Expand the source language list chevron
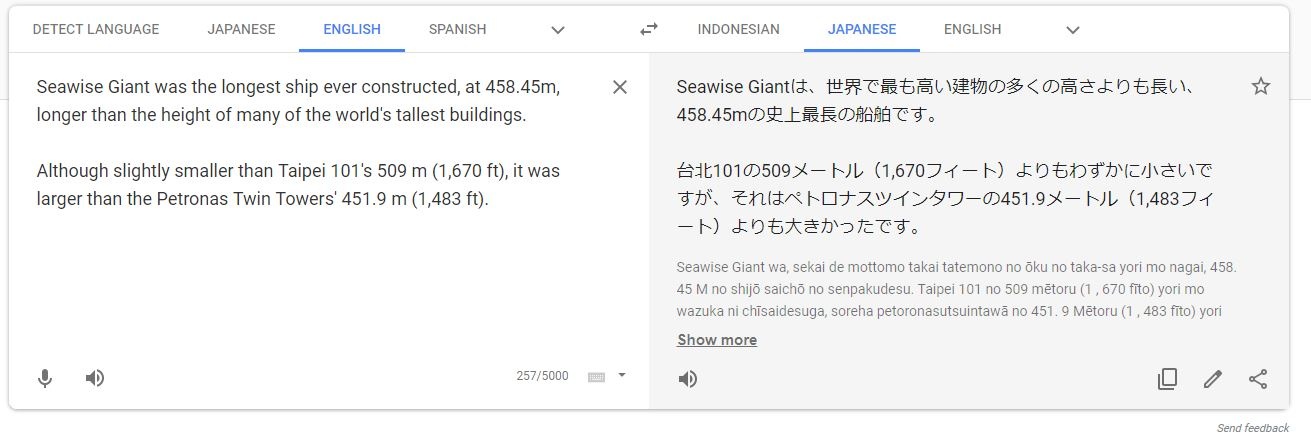The height and width of the screenshot is (447, 1311). [x=558, y=30]
